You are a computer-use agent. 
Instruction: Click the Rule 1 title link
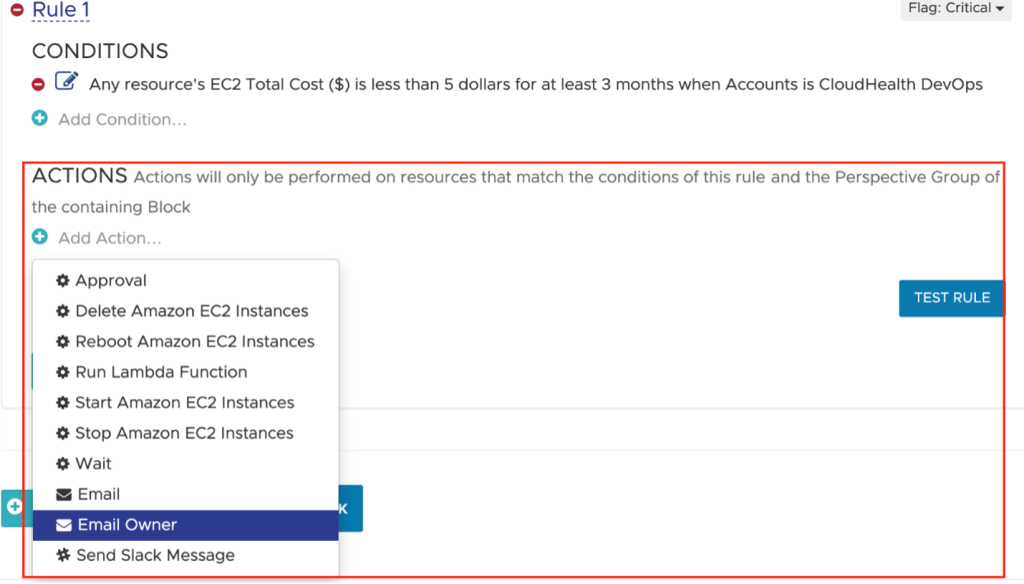tap(62, 10)
